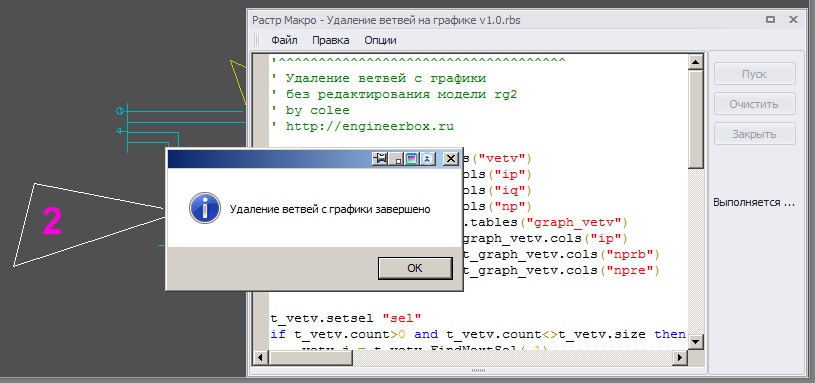
Task: Click the comment 'Удаление ветвей с графики'
Action: tap(379, 78)
